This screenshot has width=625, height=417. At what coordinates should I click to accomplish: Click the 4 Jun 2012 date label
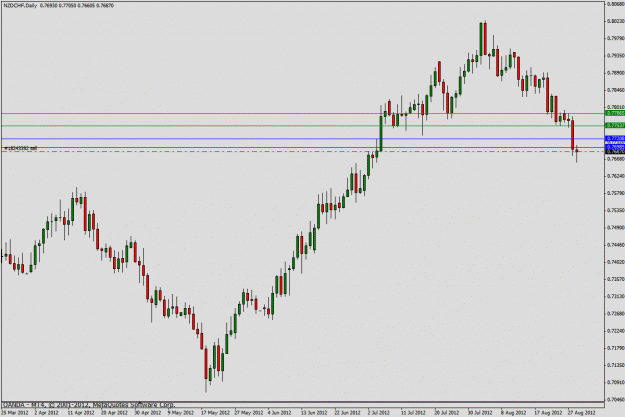(x=279, y=413)
